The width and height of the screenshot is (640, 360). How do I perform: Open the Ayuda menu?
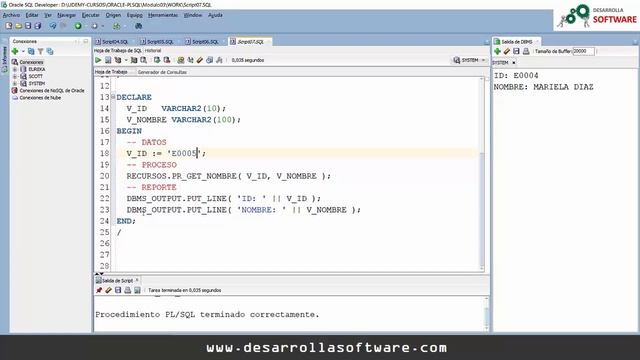pos(215,15)
